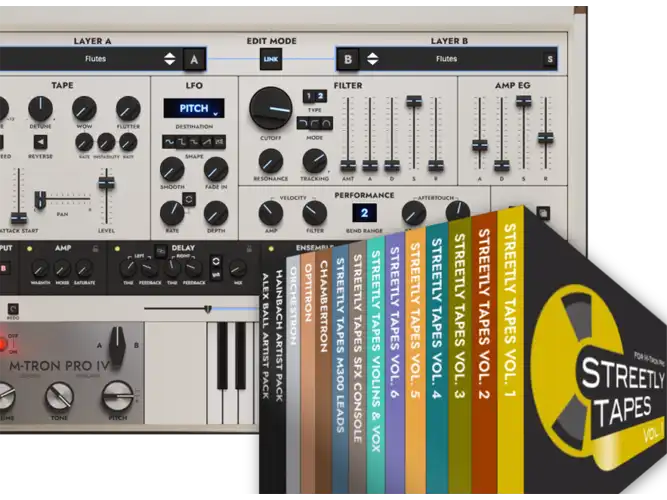Click the PAN slider handle
The image size is (667, 500).
tap(40, 200)
